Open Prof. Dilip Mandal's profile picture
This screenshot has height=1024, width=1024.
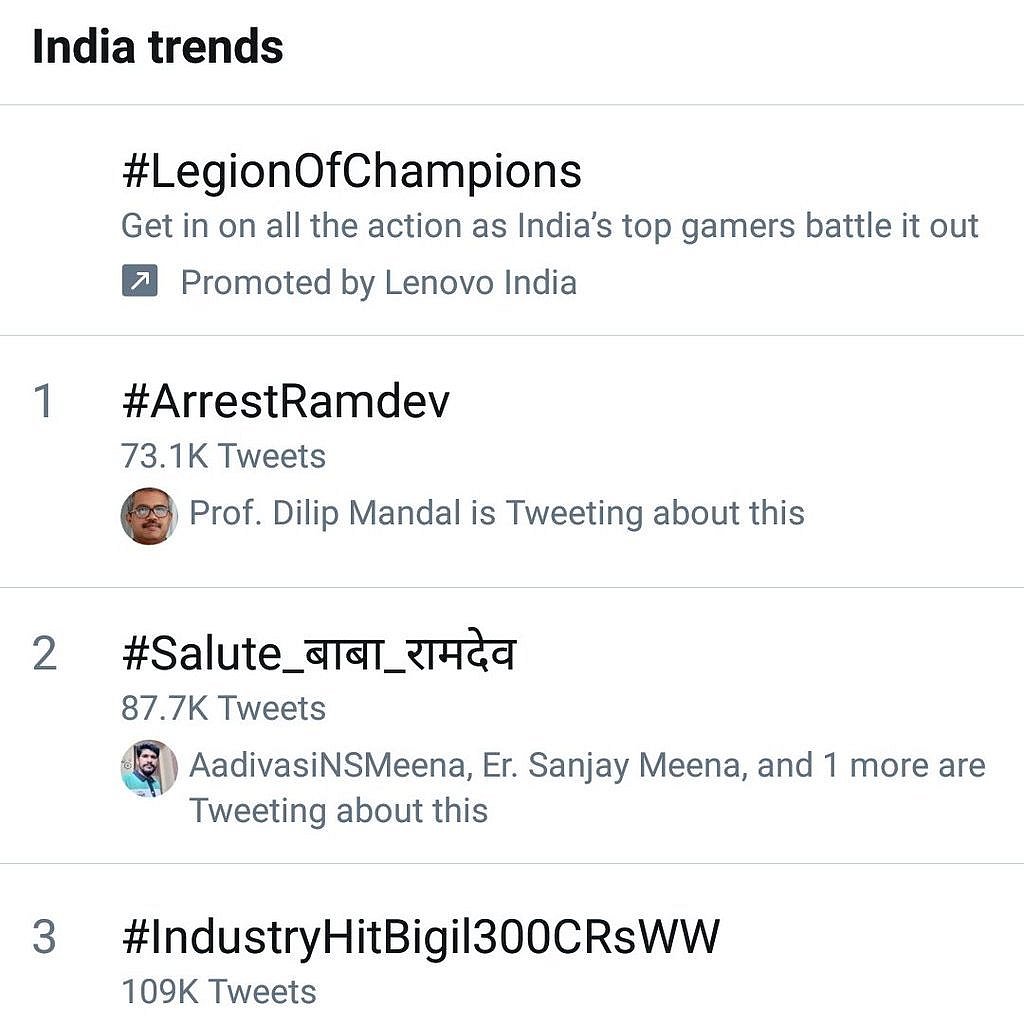click(x=149, y=516)
